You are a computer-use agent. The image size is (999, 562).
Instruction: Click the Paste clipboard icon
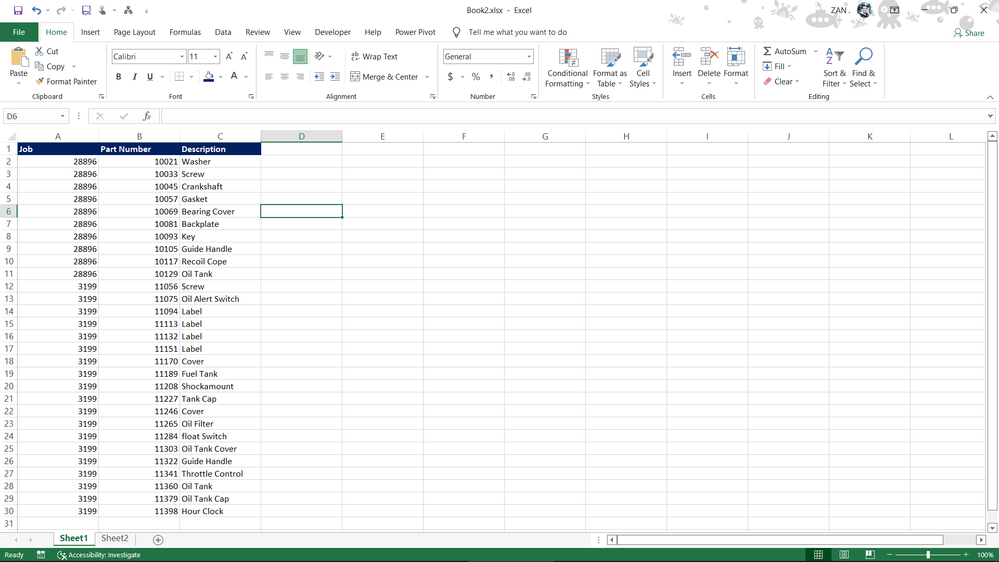tap(18, 59)
